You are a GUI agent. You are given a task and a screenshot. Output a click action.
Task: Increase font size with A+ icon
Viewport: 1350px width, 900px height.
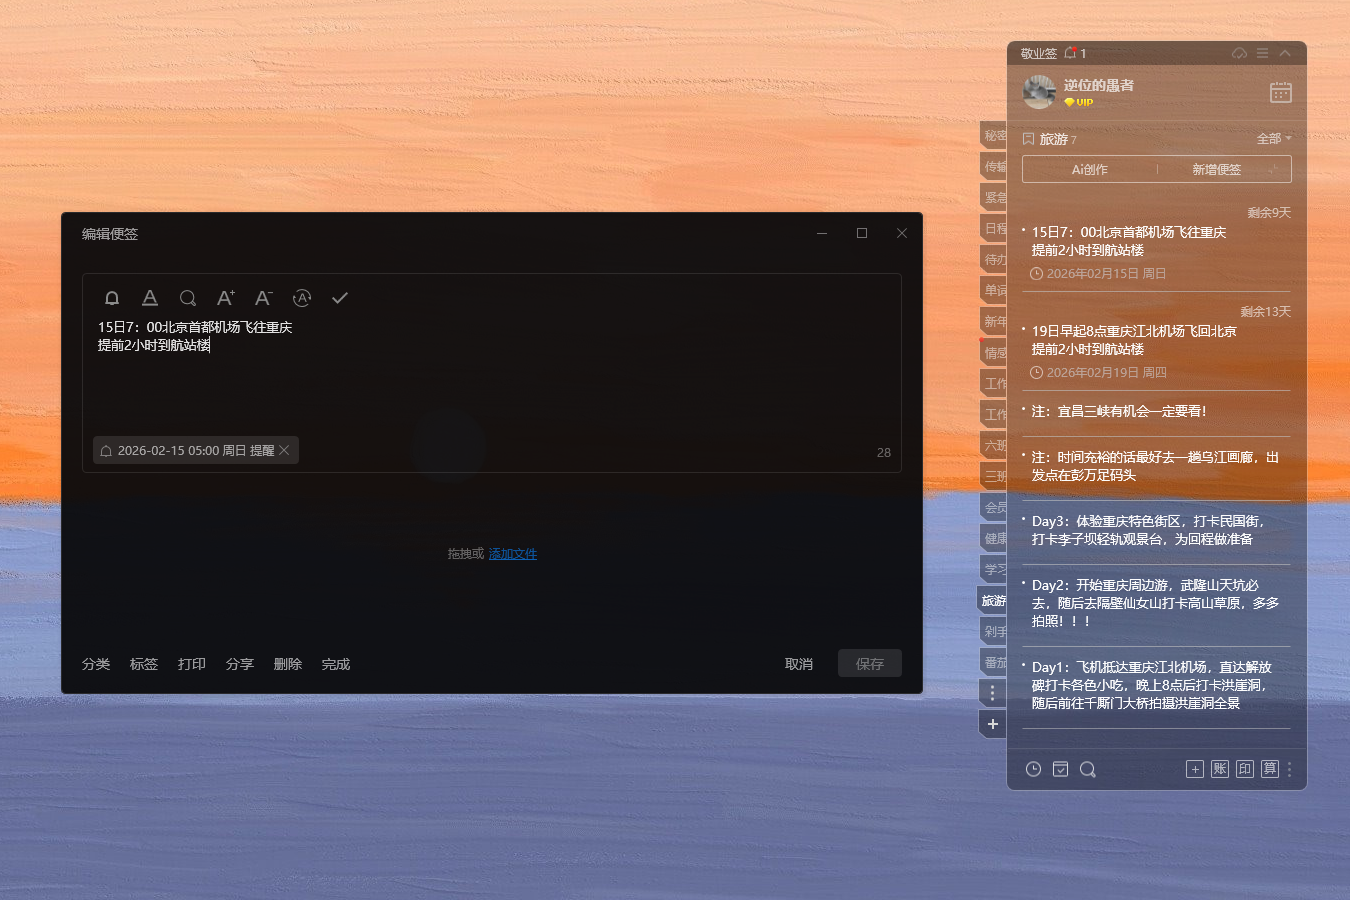pos(225,298)
